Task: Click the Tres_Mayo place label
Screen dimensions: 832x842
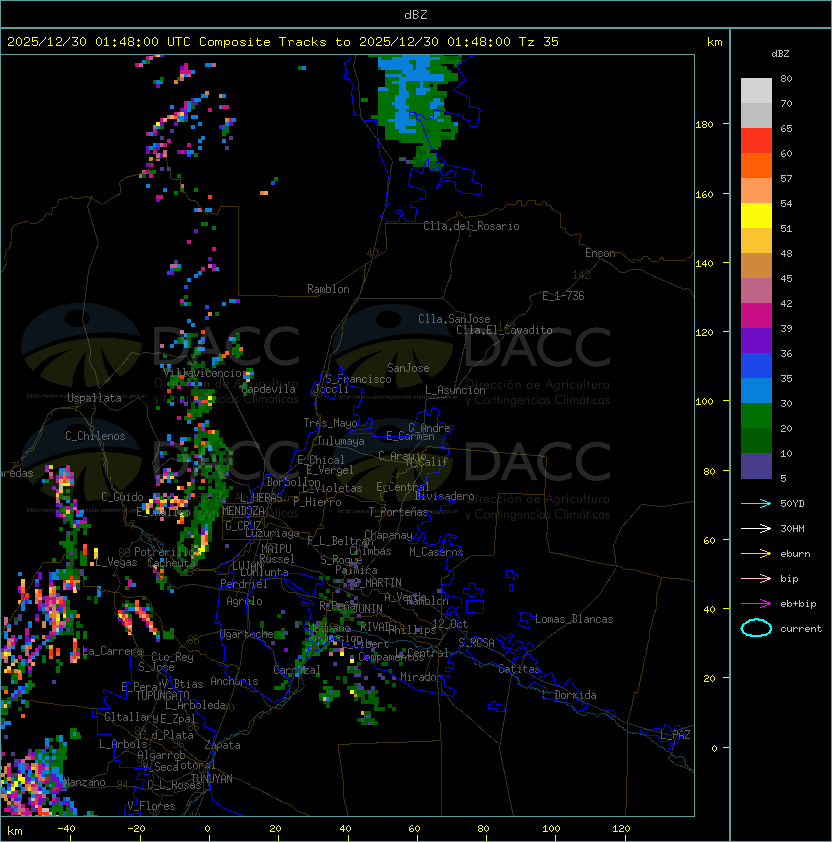Action: click(330, 423)
